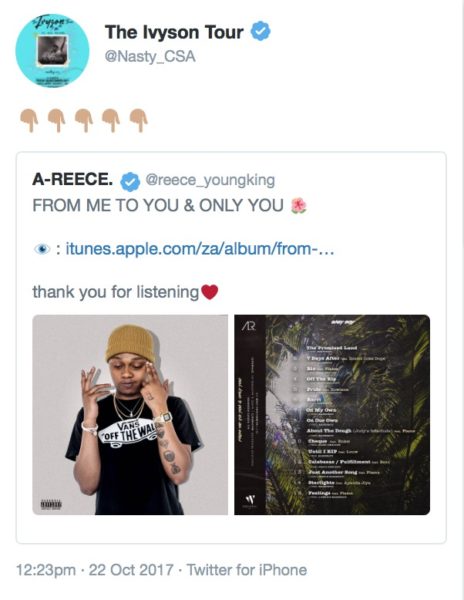The width and height of the screenshot is (464, 600).
Task: Click the first pointing-down hand emoji
Action: point(29,120)
